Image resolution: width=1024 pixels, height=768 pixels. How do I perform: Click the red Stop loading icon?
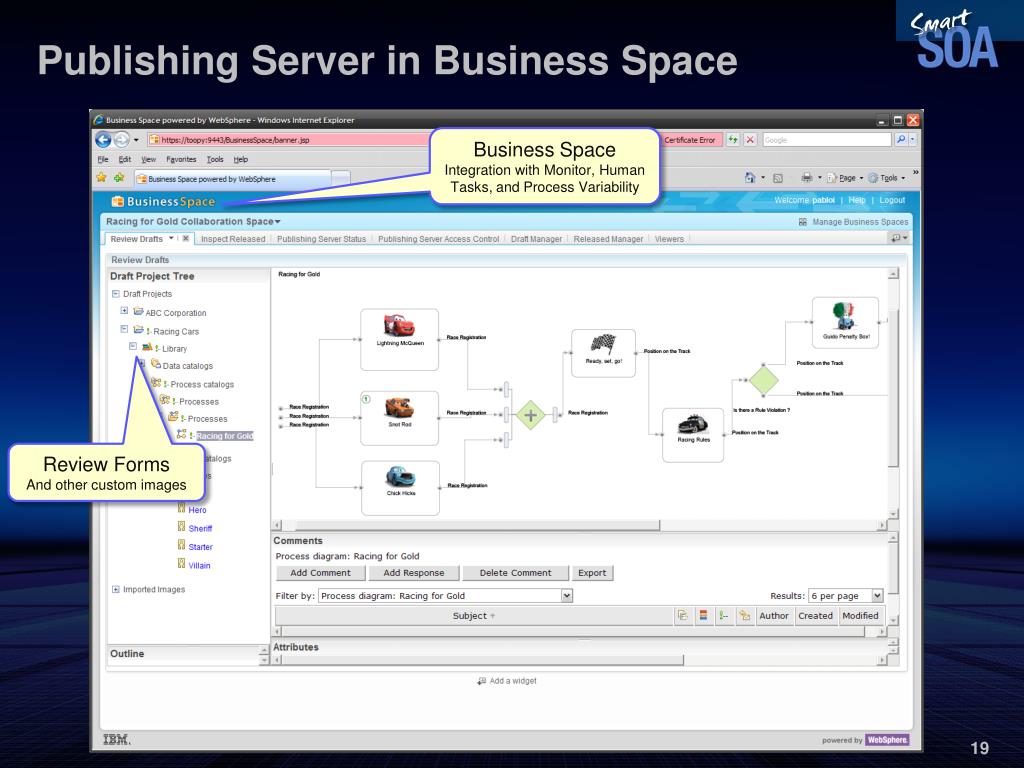[750, 140]
